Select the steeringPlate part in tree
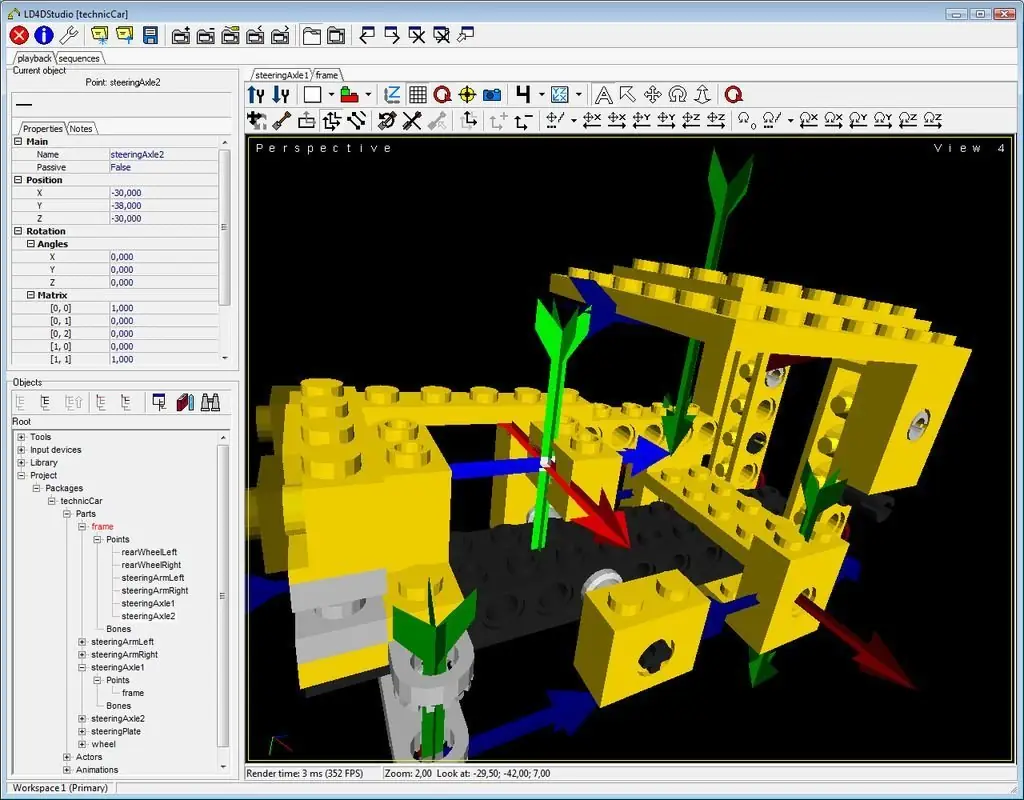Screen dimensions: 1024x800 (x=116, y=731)
